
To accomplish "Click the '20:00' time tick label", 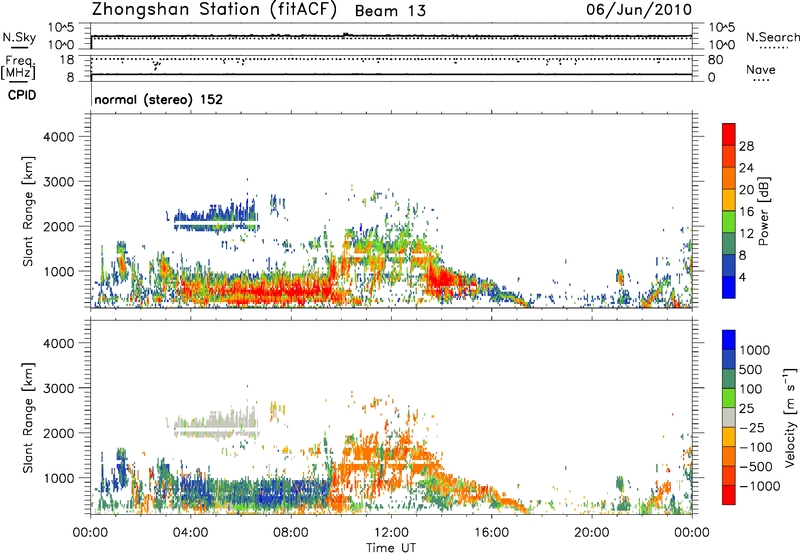I will click(x=591, y=533).
